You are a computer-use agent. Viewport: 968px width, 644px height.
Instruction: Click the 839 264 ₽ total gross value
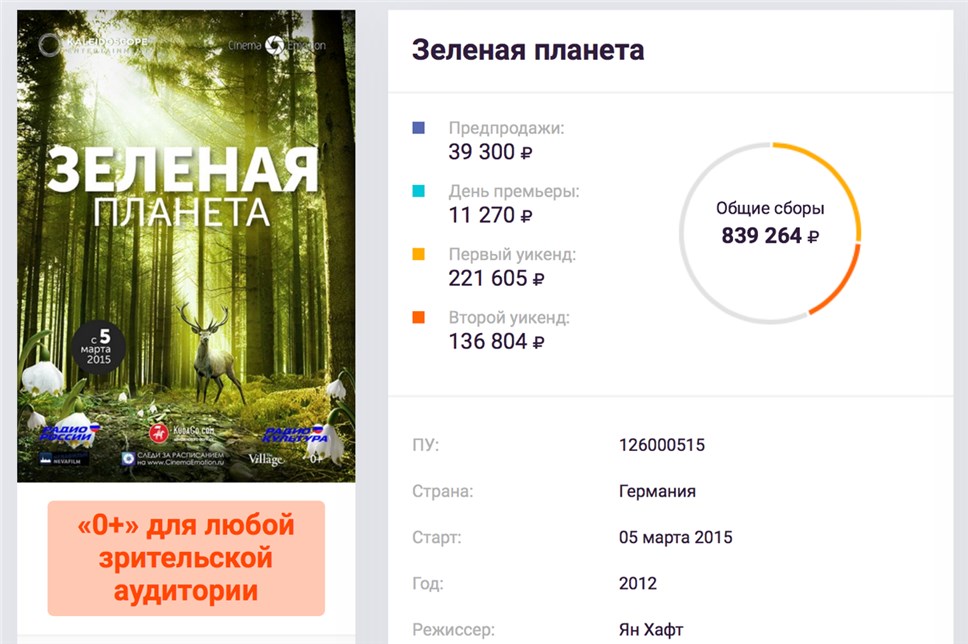click(x=770, y=235)
